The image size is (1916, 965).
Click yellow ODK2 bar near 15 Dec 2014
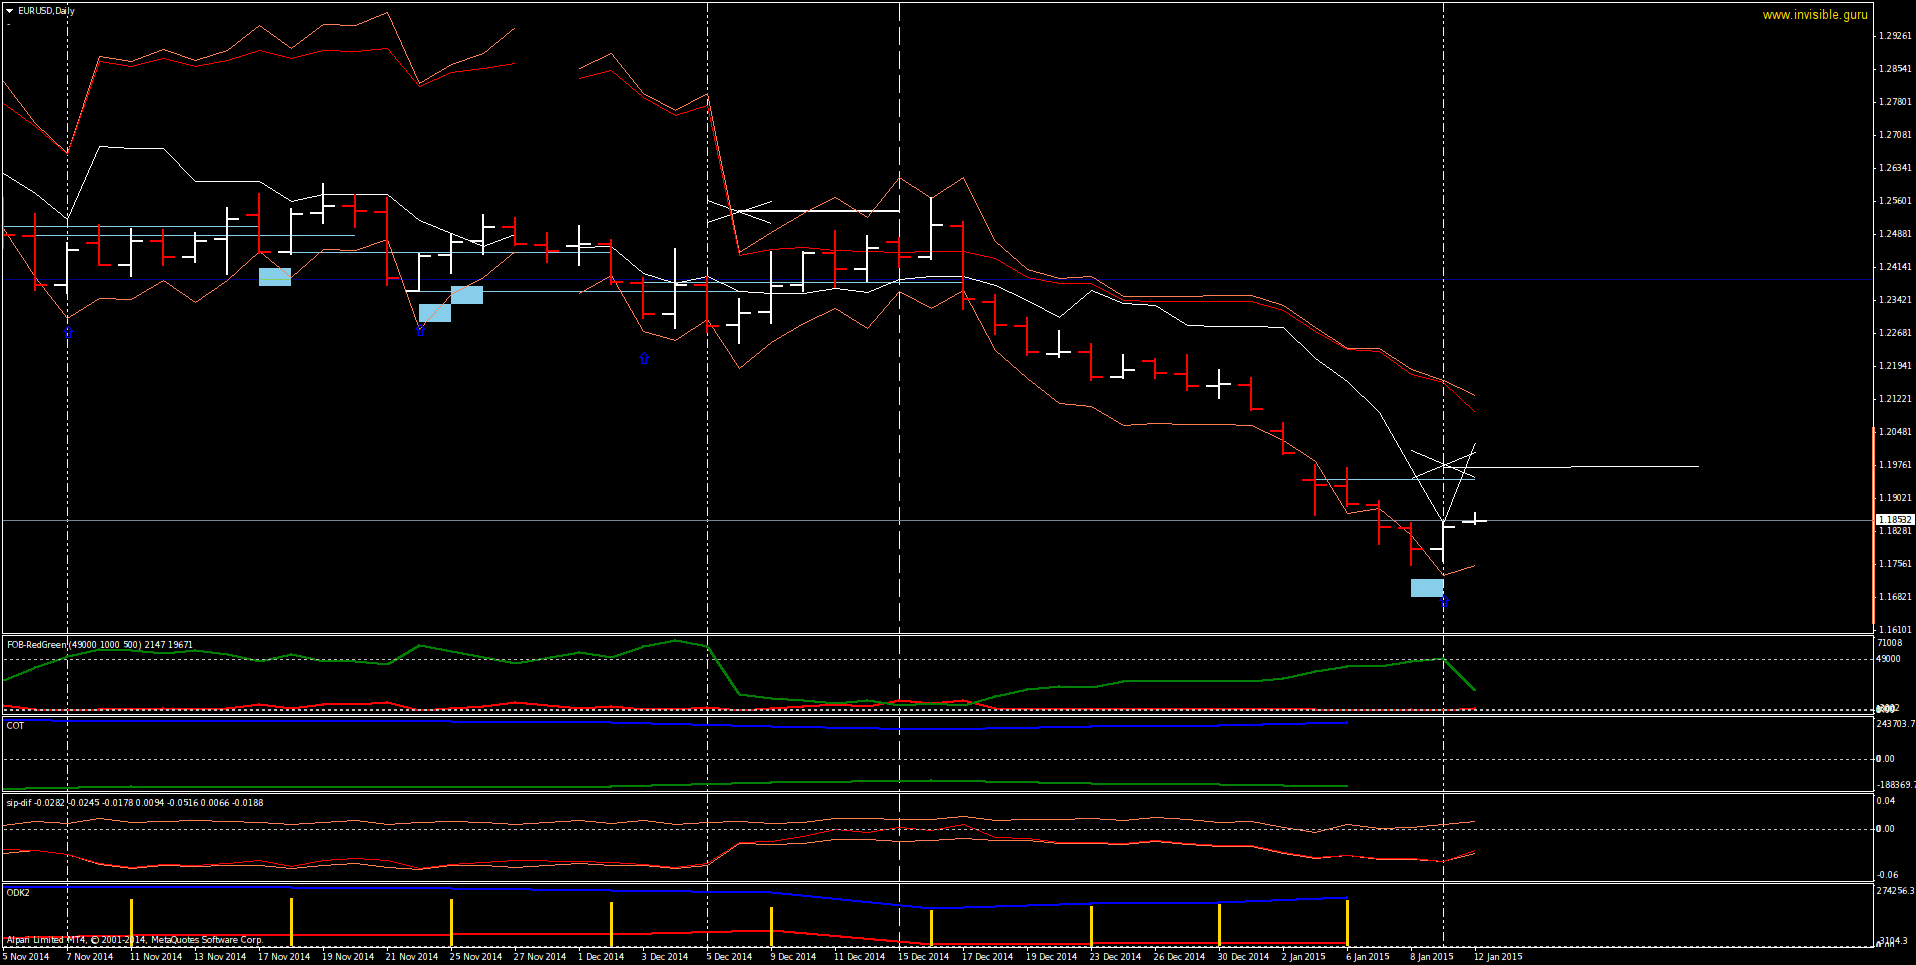coord(931,928)
